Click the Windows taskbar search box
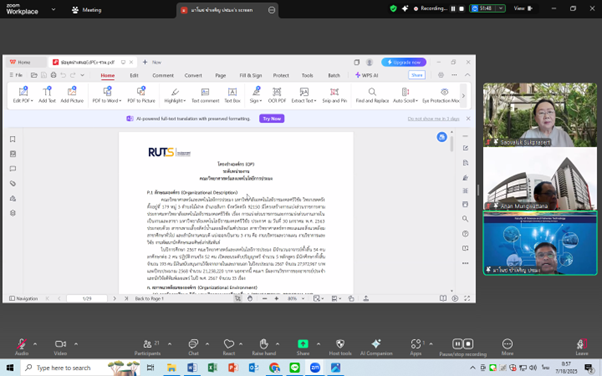The image size is (602, 376). click(x=80, y=368)
